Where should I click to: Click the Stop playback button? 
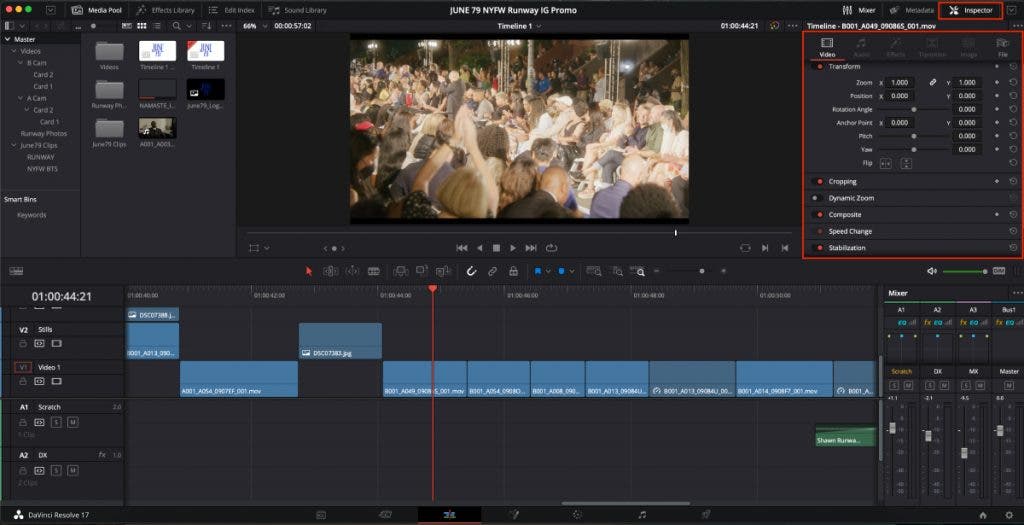click(x=496, y=248)
